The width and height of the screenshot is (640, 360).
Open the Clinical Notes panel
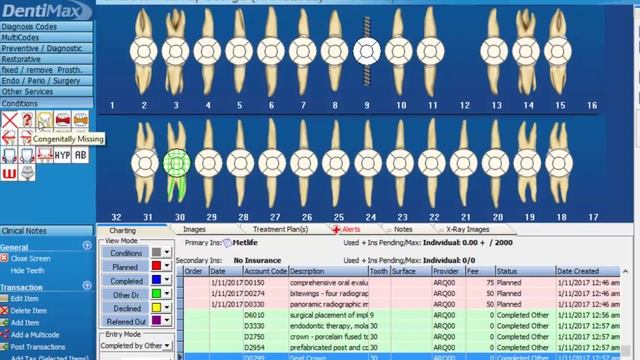click(x=47, y=231)
